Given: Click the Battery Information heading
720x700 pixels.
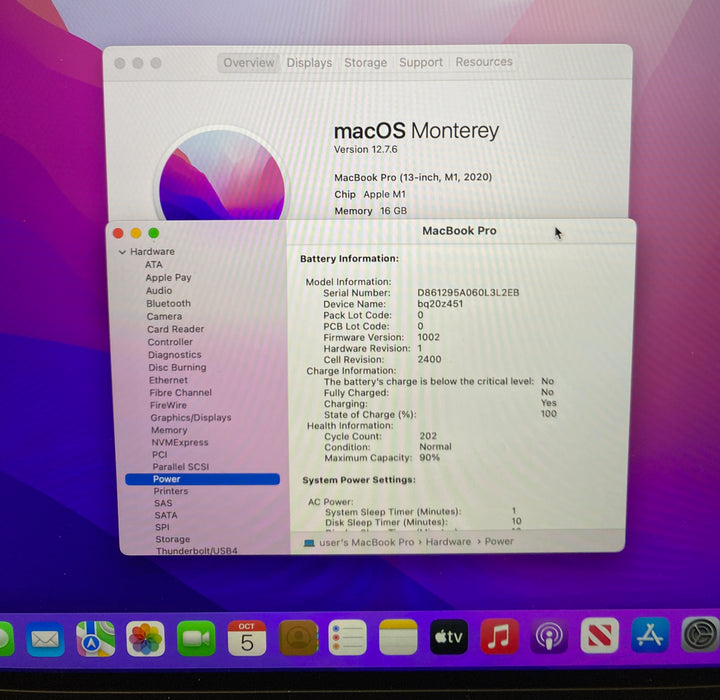Looking at the screenshot, I should click(x=349, y=259).
